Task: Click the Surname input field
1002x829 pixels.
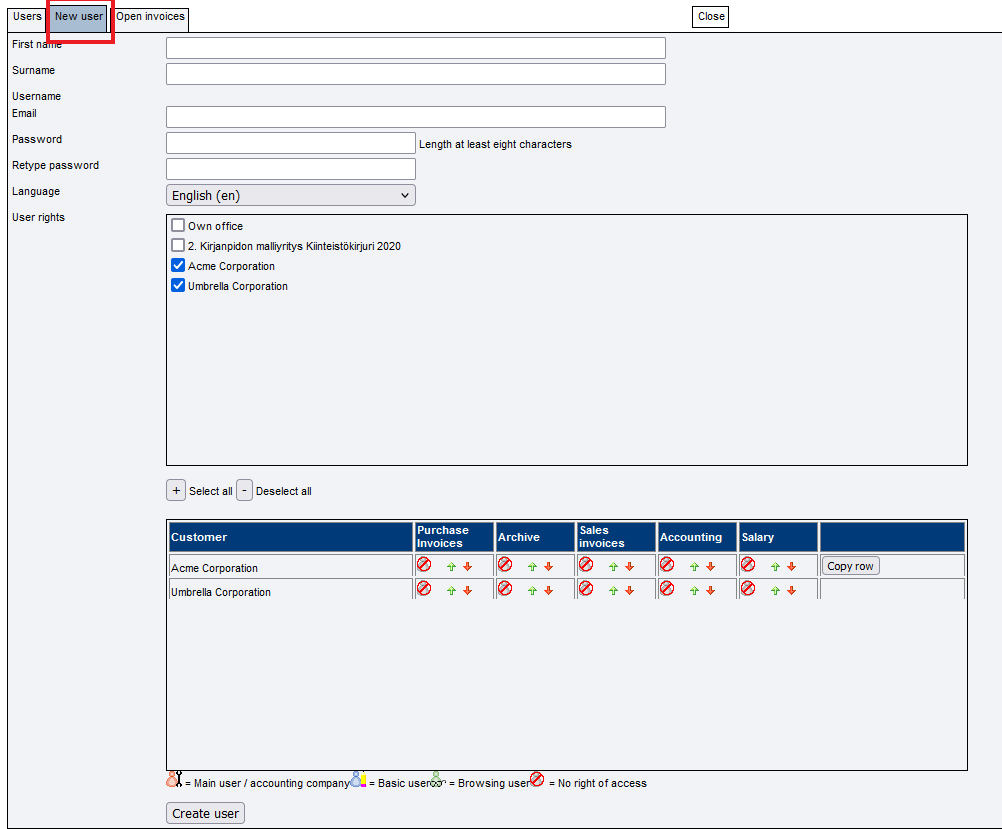Action: (x=416, y=74)
